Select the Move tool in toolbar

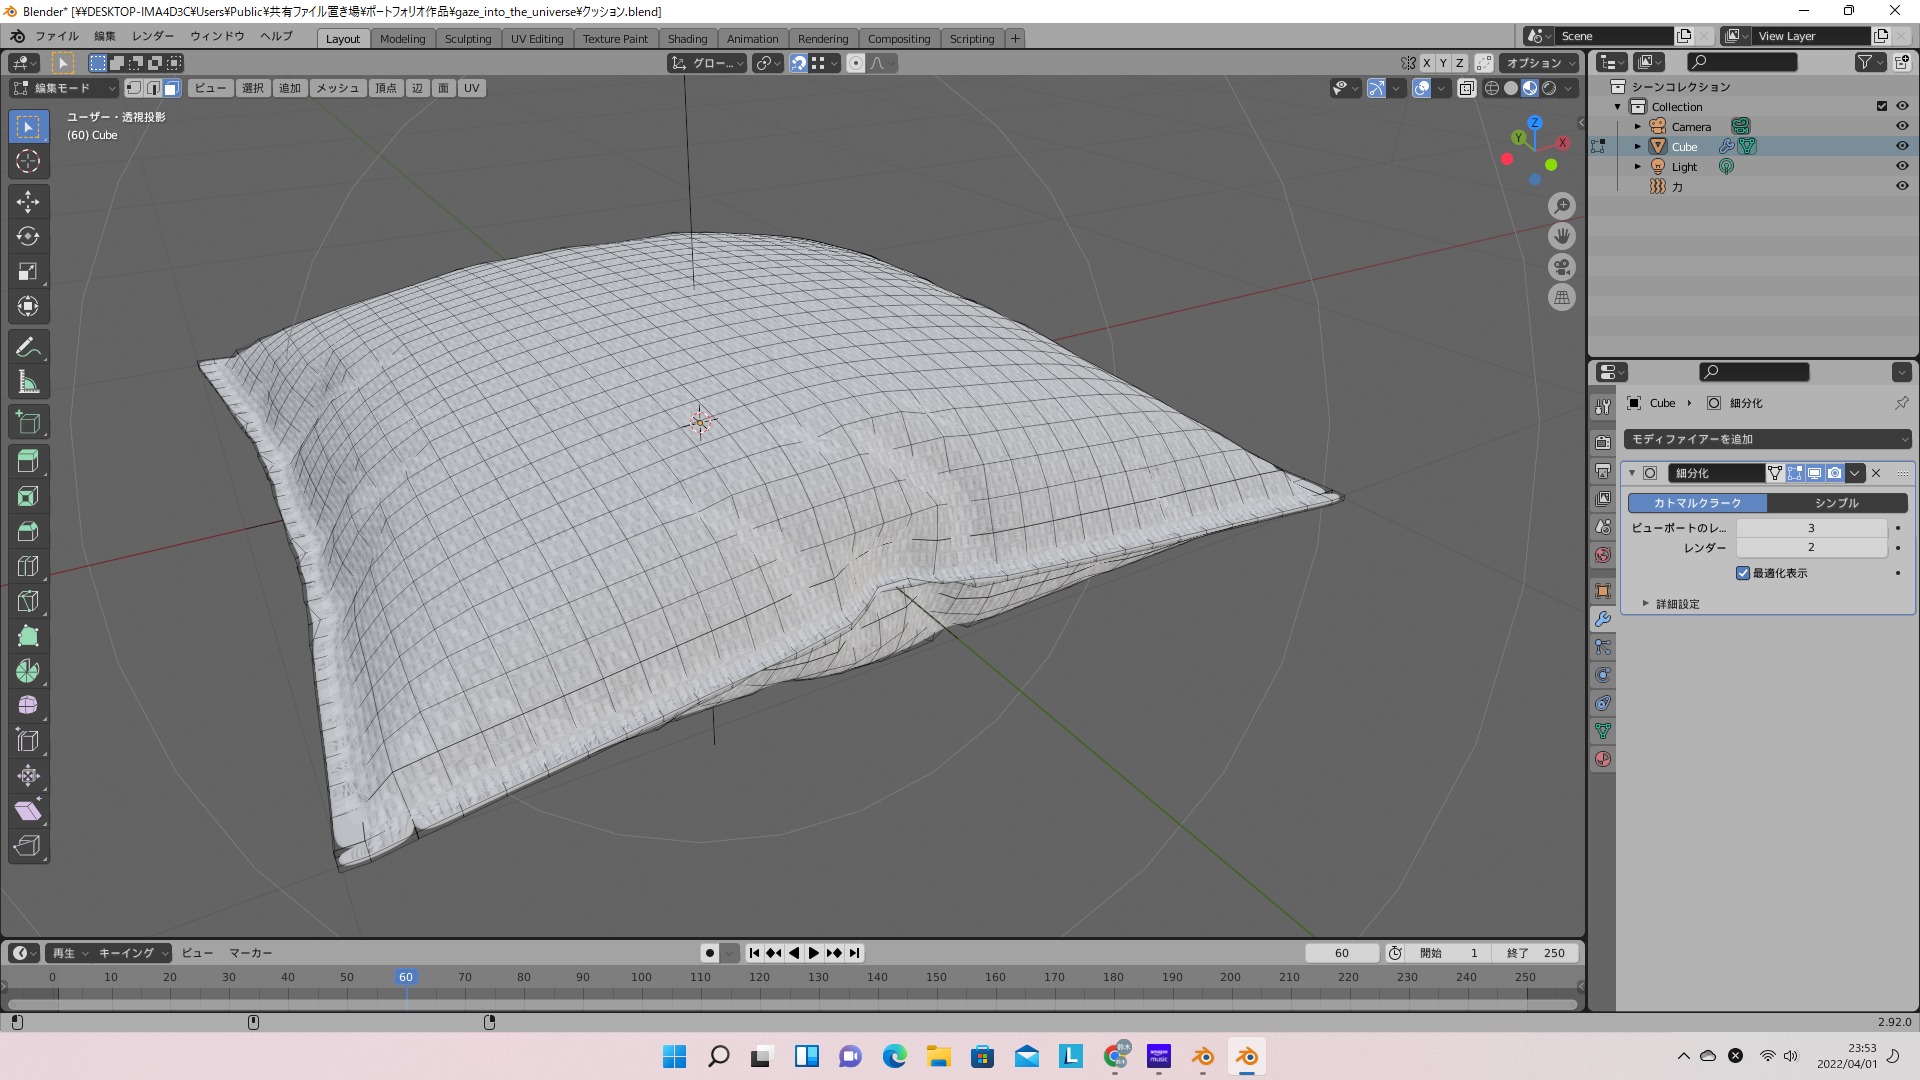click(28, 202)
